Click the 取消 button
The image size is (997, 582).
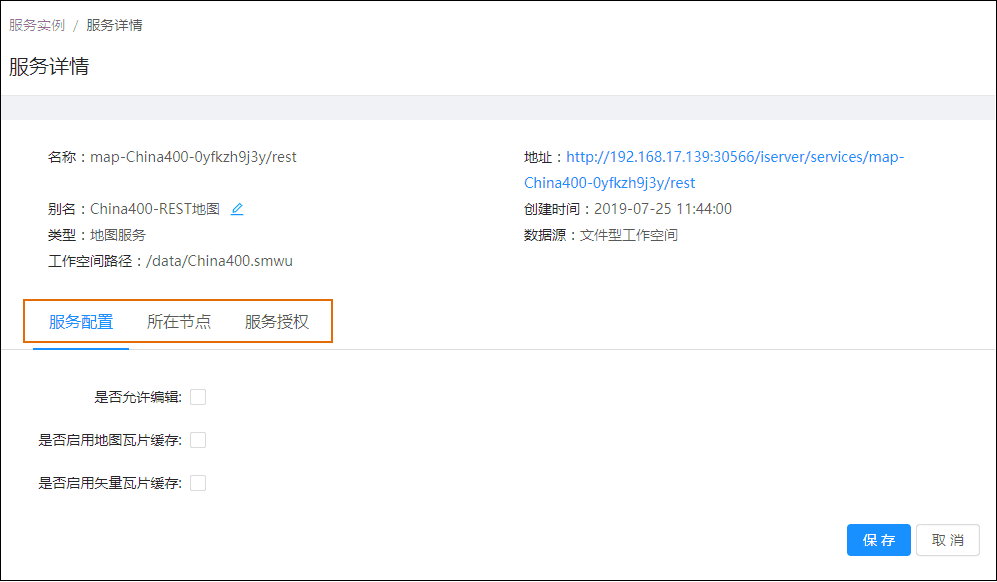(x=947, y=540)
